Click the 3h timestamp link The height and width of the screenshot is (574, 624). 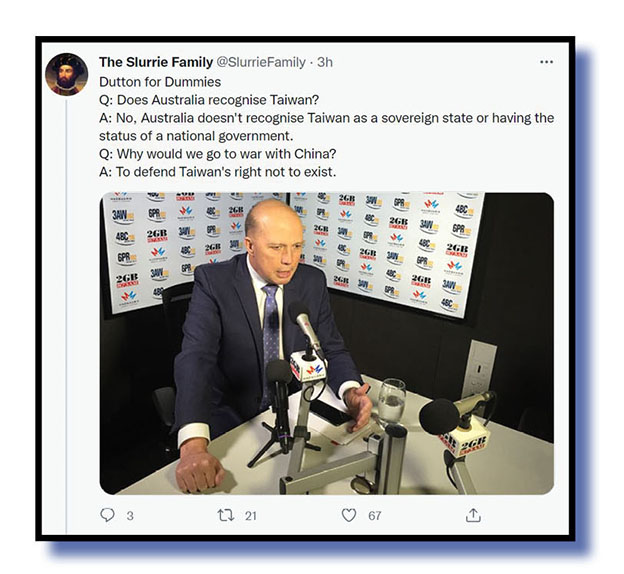(325, 62)
